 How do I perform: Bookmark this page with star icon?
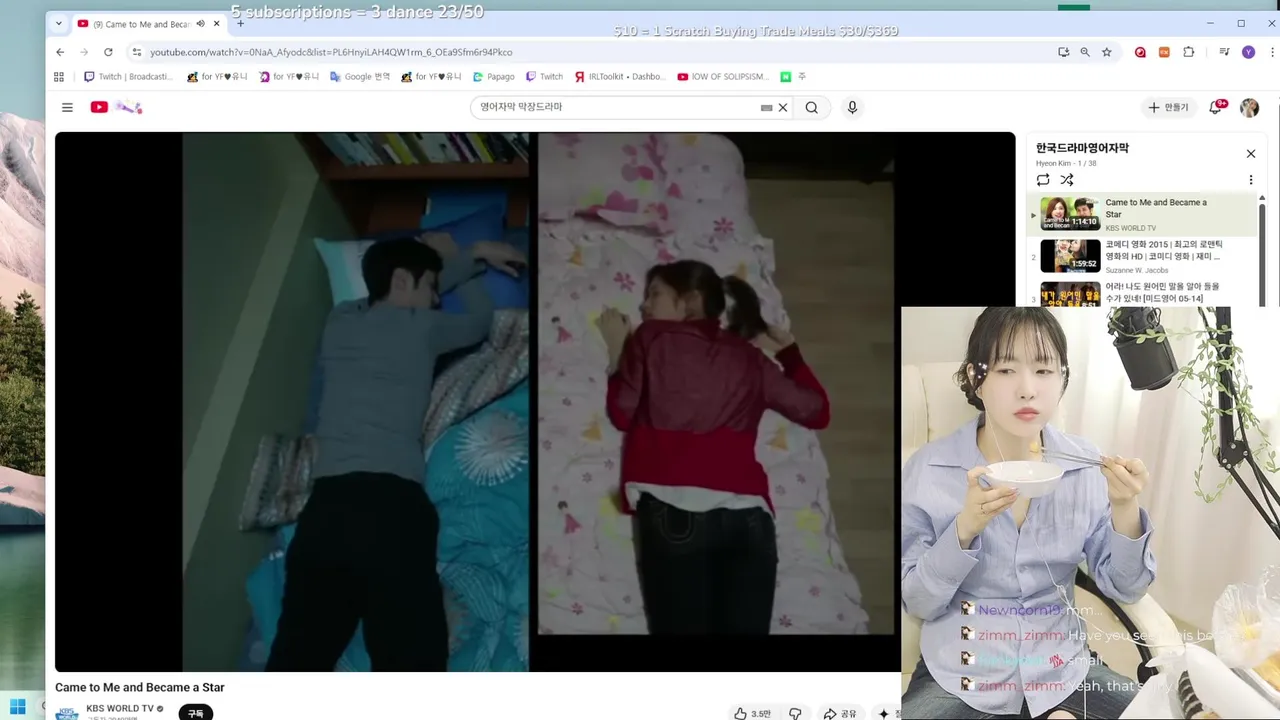[1107, 52]
